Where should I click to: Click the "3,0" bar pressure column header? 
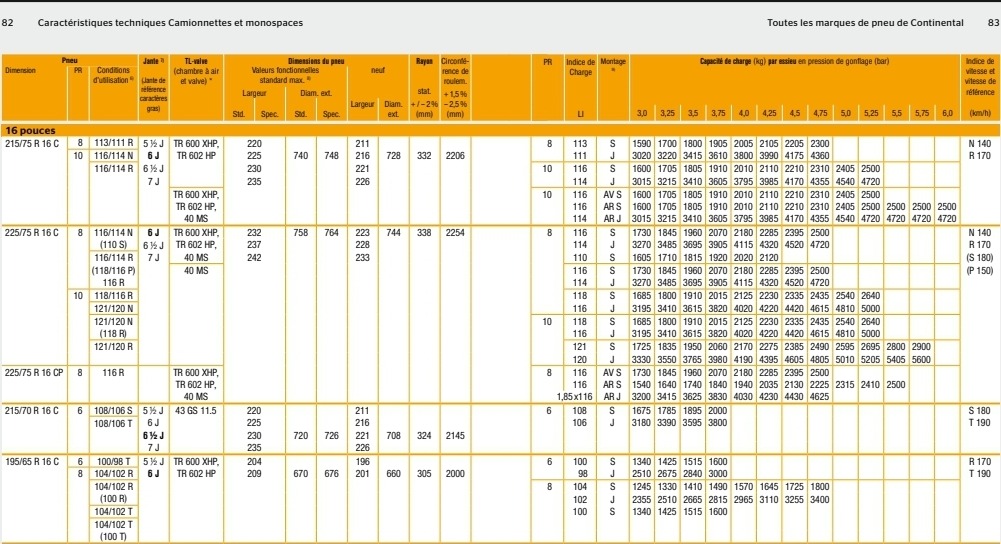[642, 114]
